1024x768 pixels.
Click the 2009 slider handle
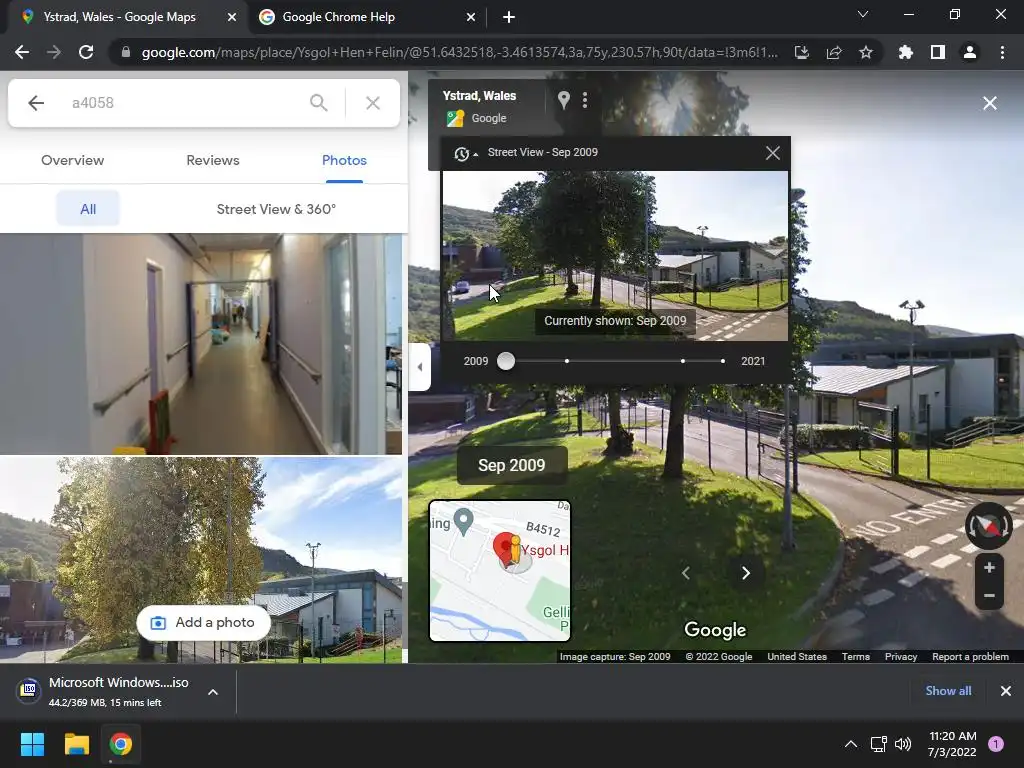point(505,360)
